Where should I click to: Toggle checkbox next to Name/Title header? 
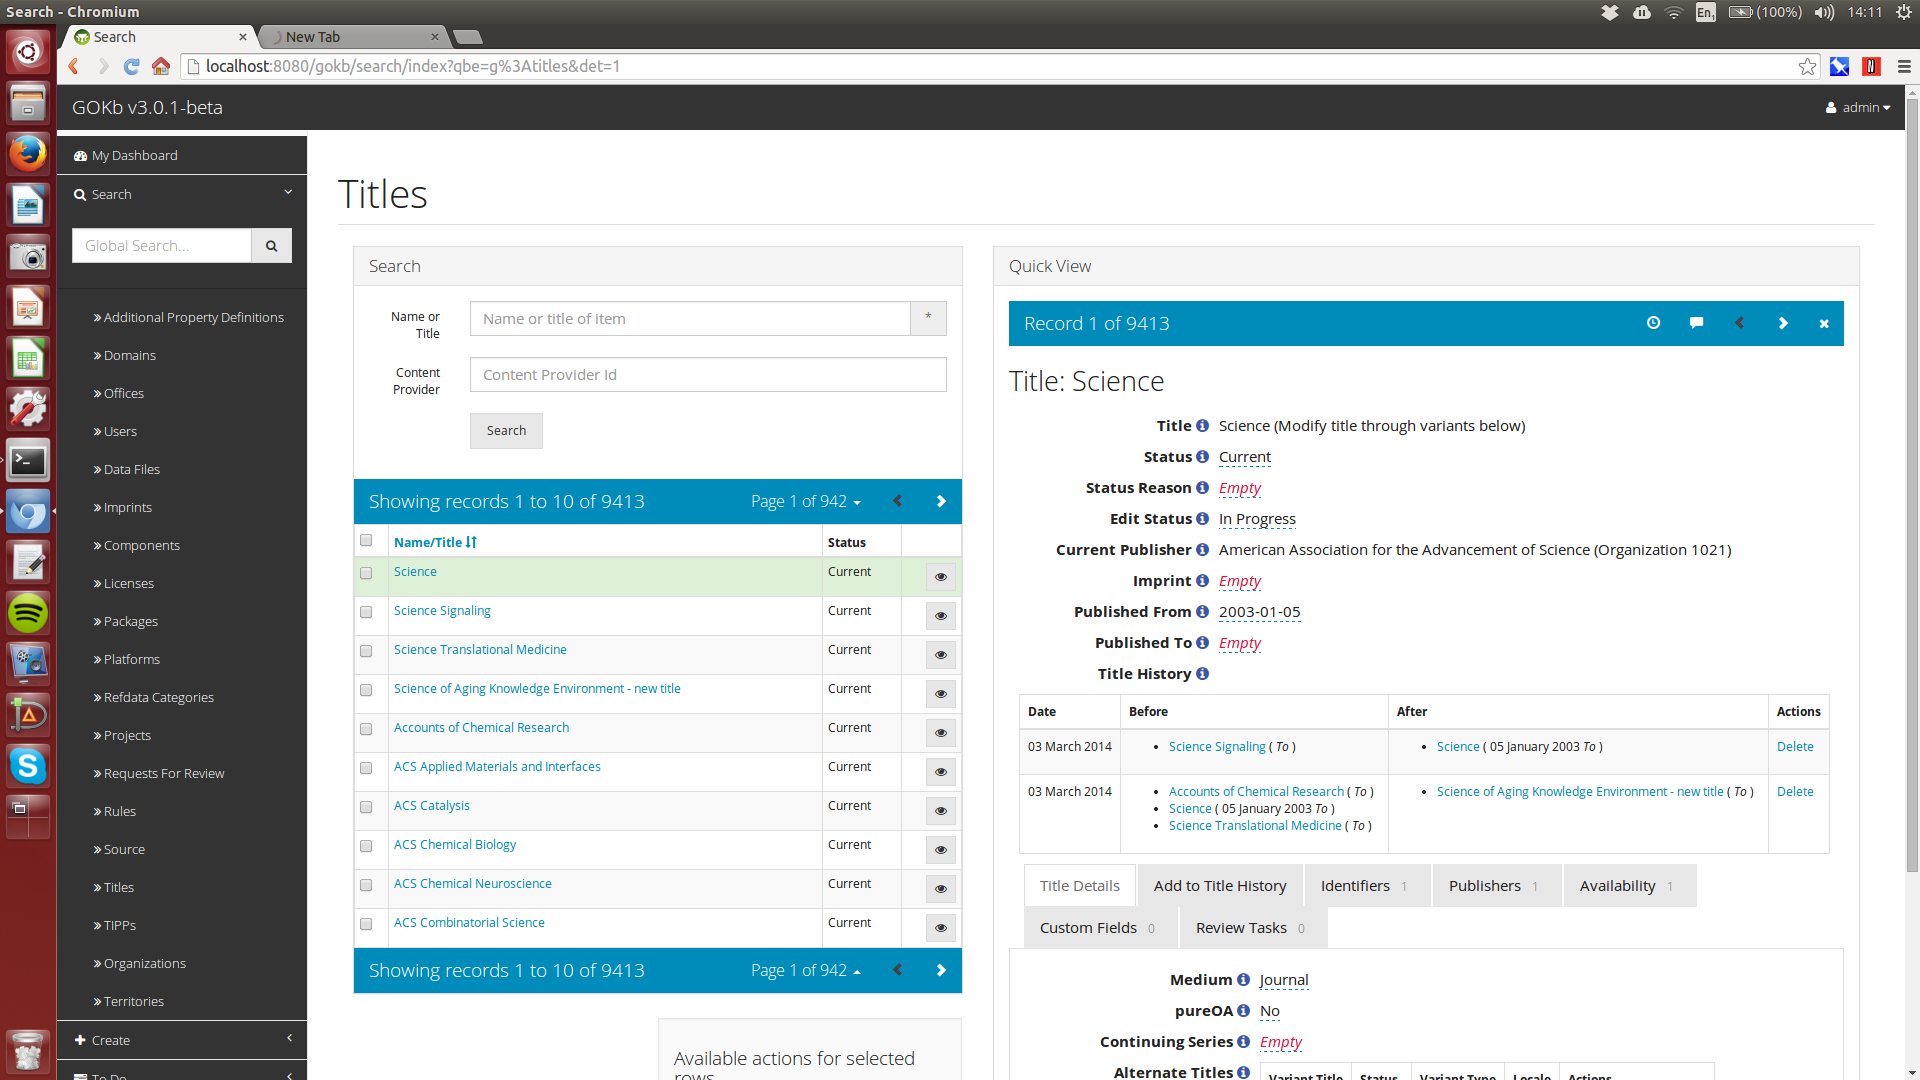pyautogui.click(x=367, y=539)
